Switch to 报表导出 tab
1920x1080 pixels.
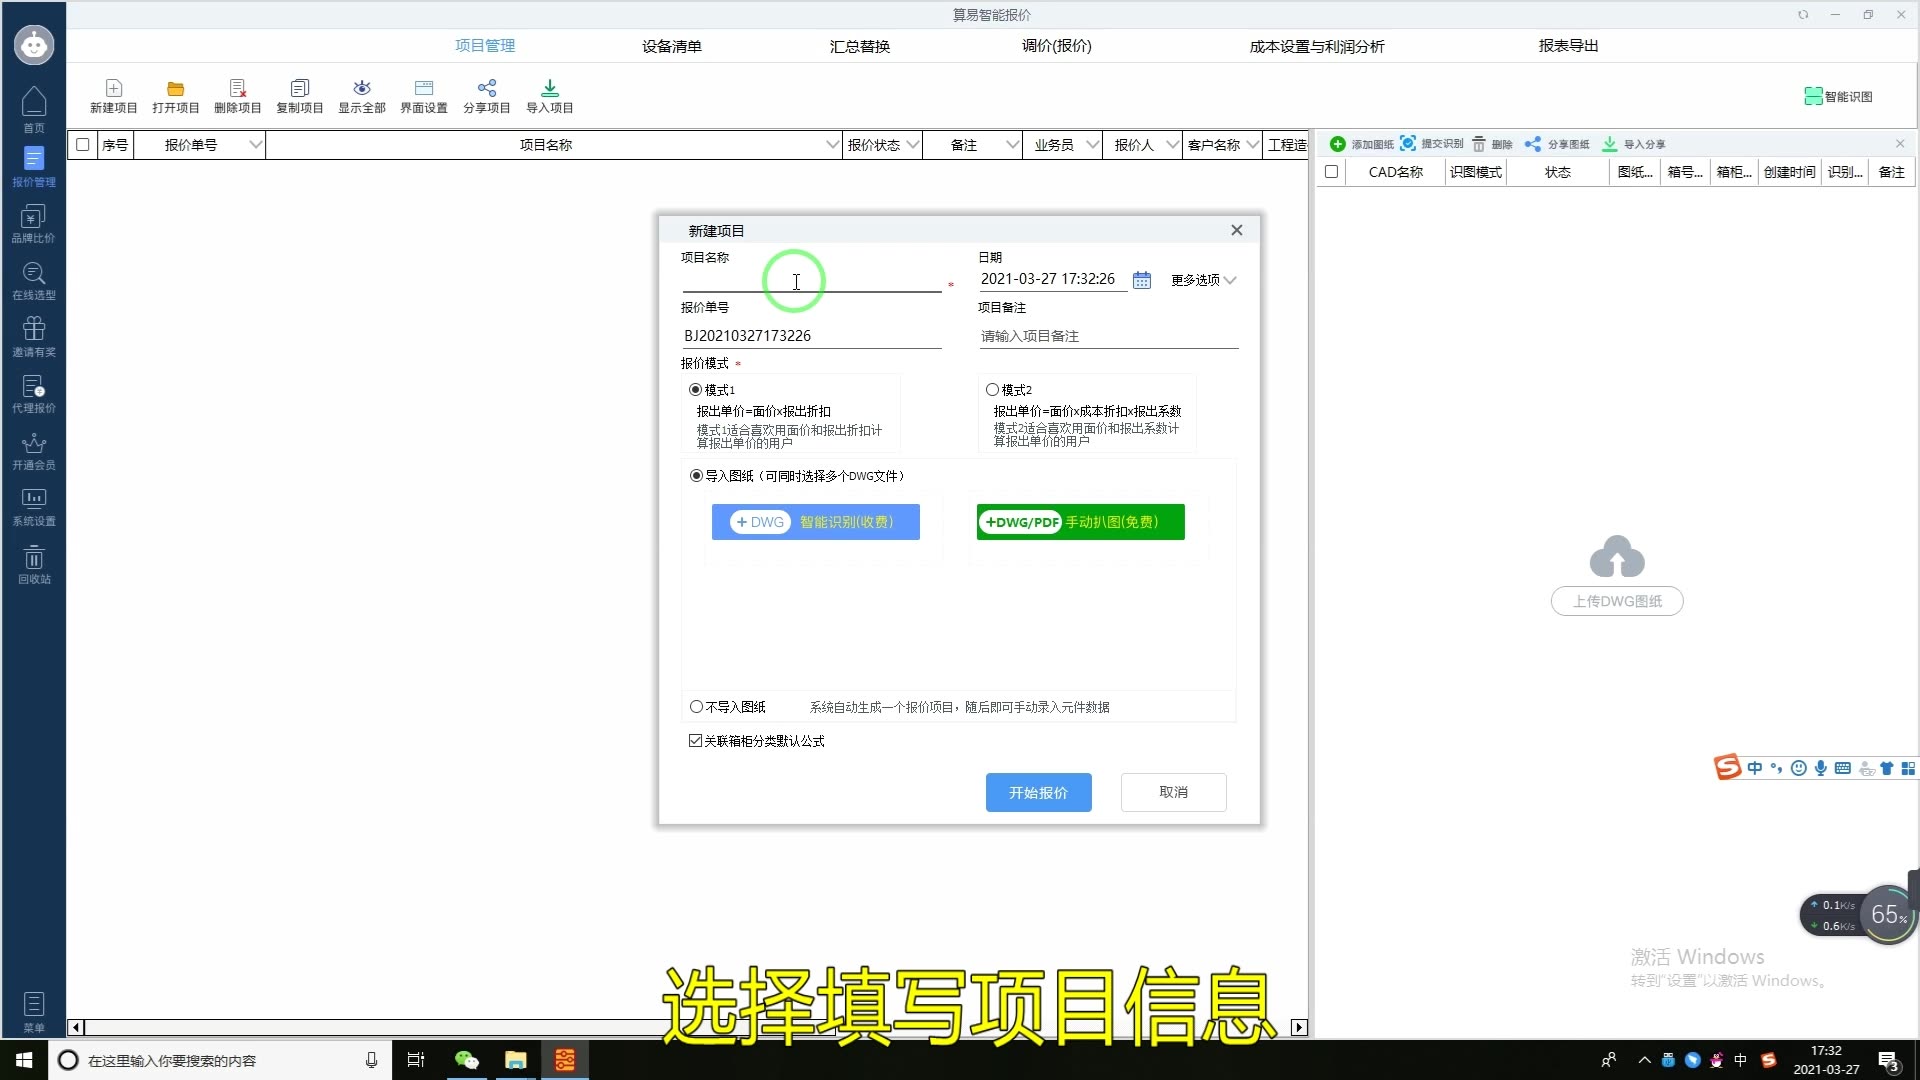click(1568, 46)
